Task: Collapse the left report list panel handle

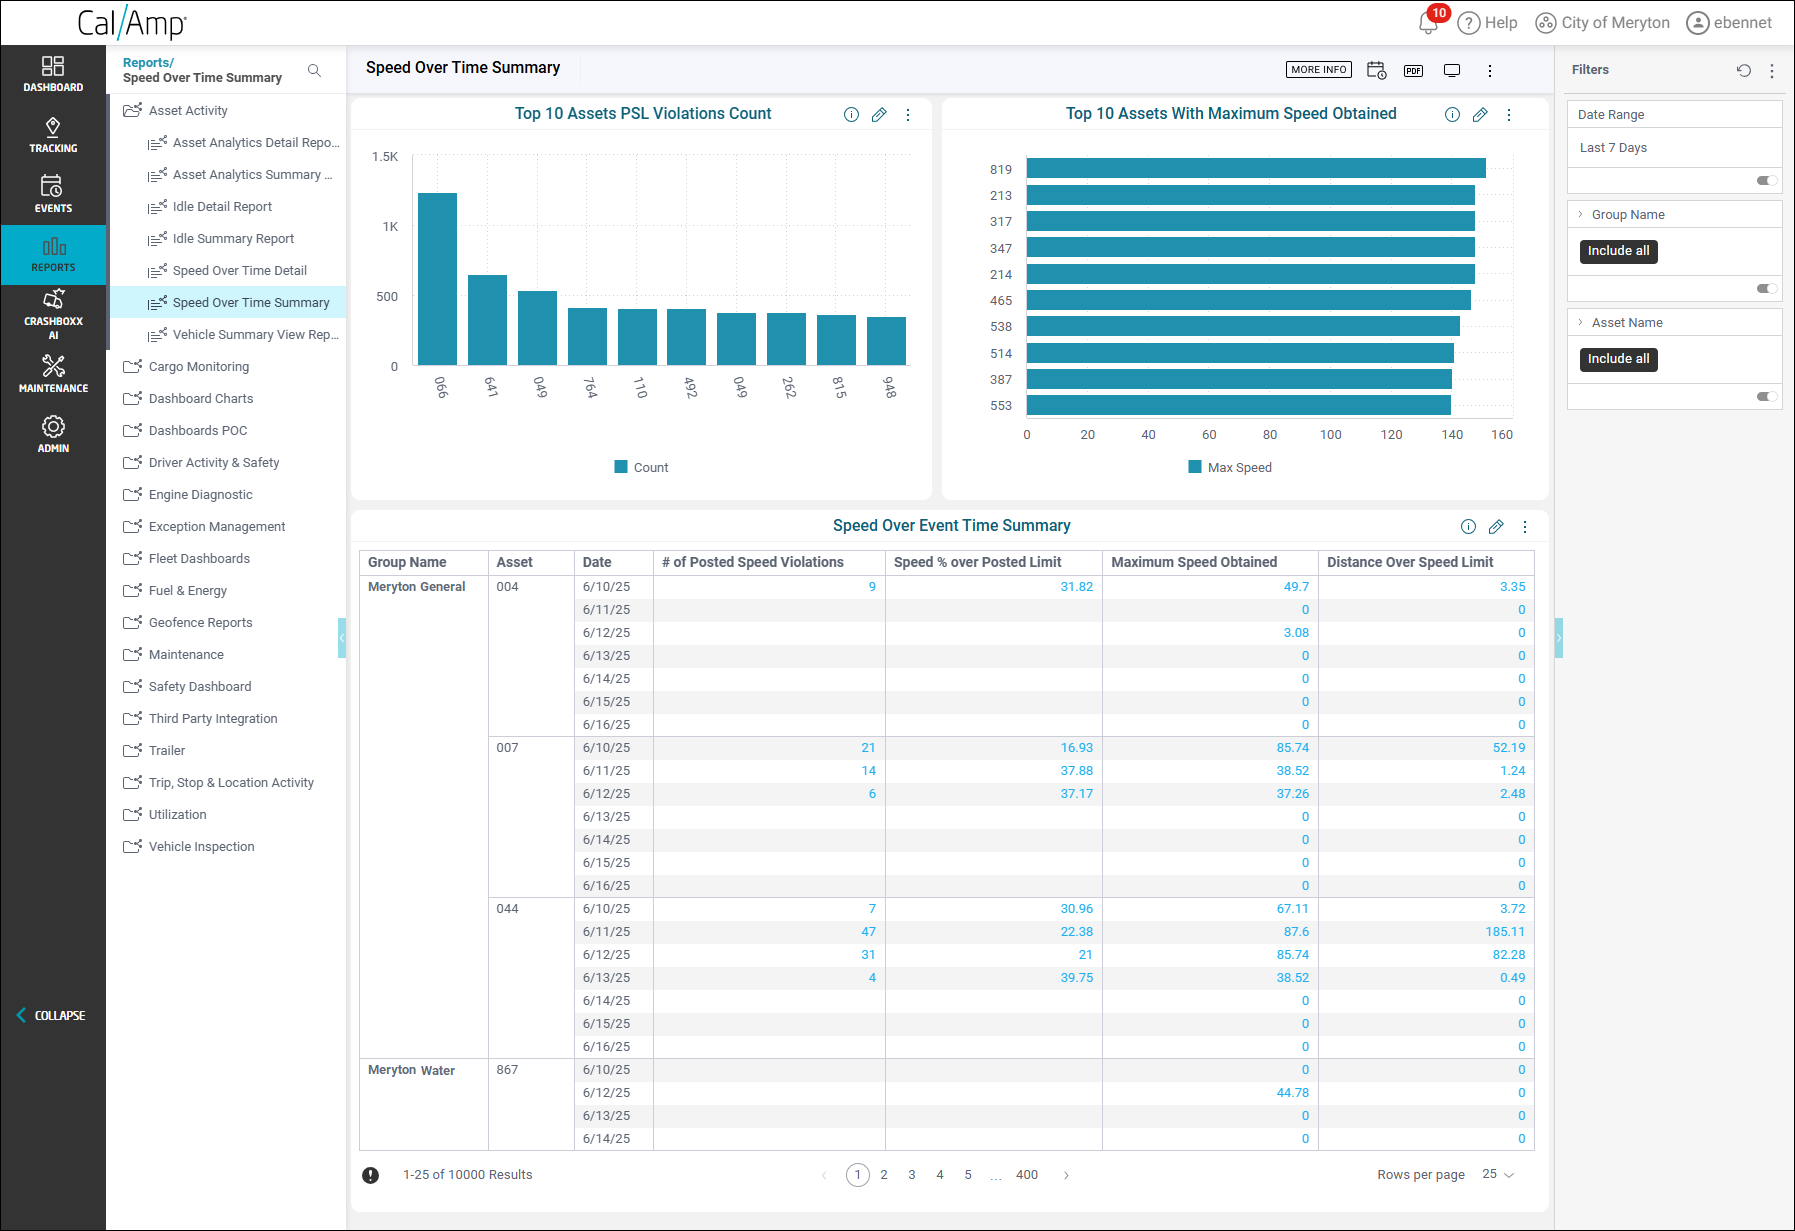Action: [x=342, y=638]
